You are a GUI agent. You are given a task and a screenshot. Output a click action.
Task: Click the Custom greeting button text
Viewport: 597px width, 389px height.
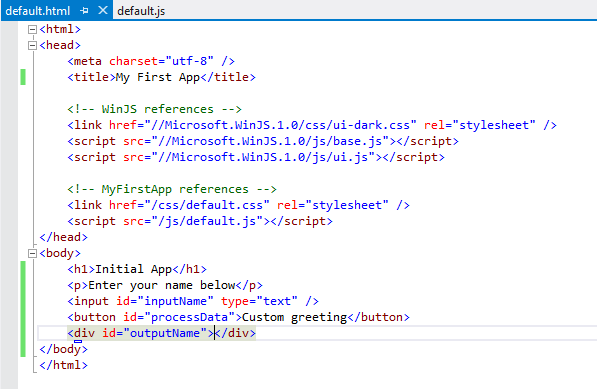(x=295, y=317)
